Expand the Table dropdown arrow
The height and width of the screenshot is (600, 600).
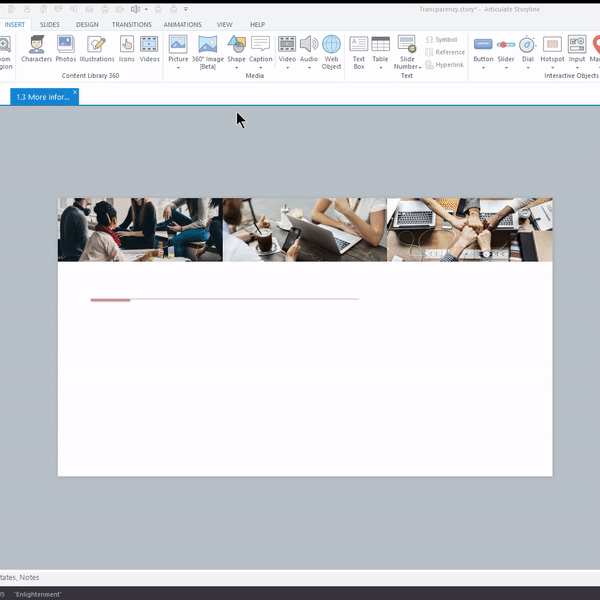tap(380, 68)
